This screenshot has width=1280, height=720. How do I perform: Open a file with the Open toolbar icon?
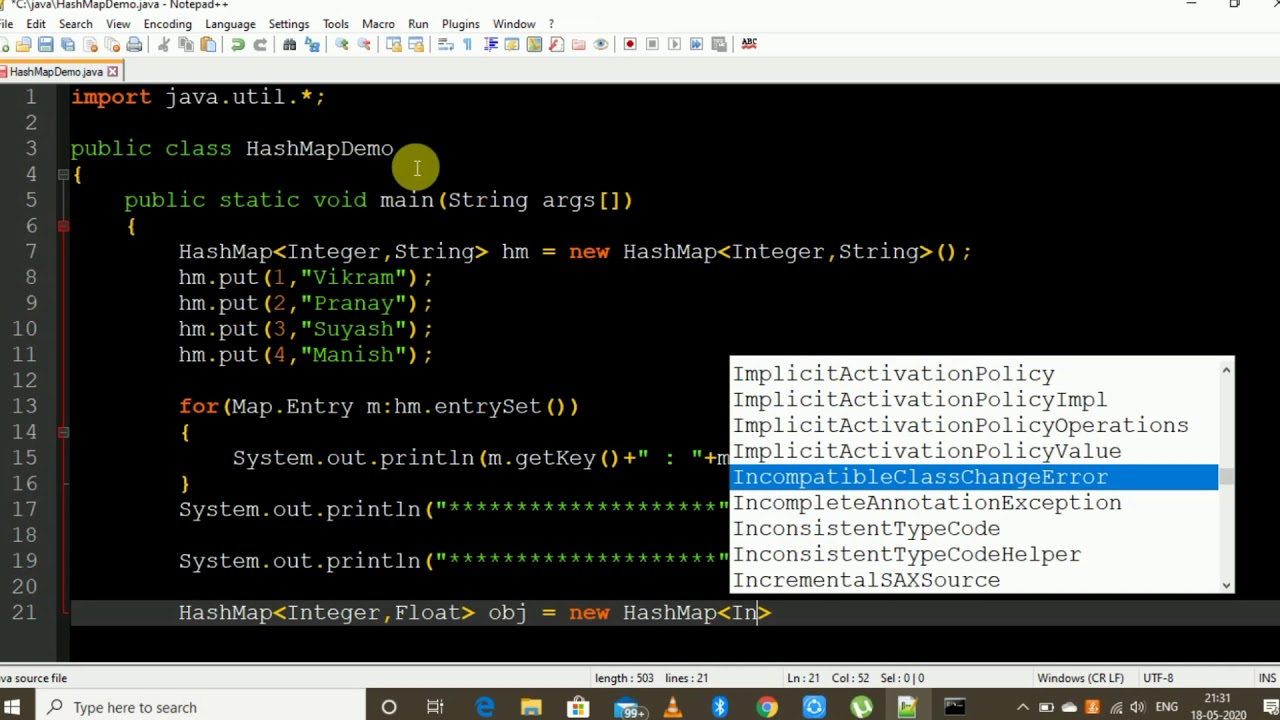tap(23, 44)
